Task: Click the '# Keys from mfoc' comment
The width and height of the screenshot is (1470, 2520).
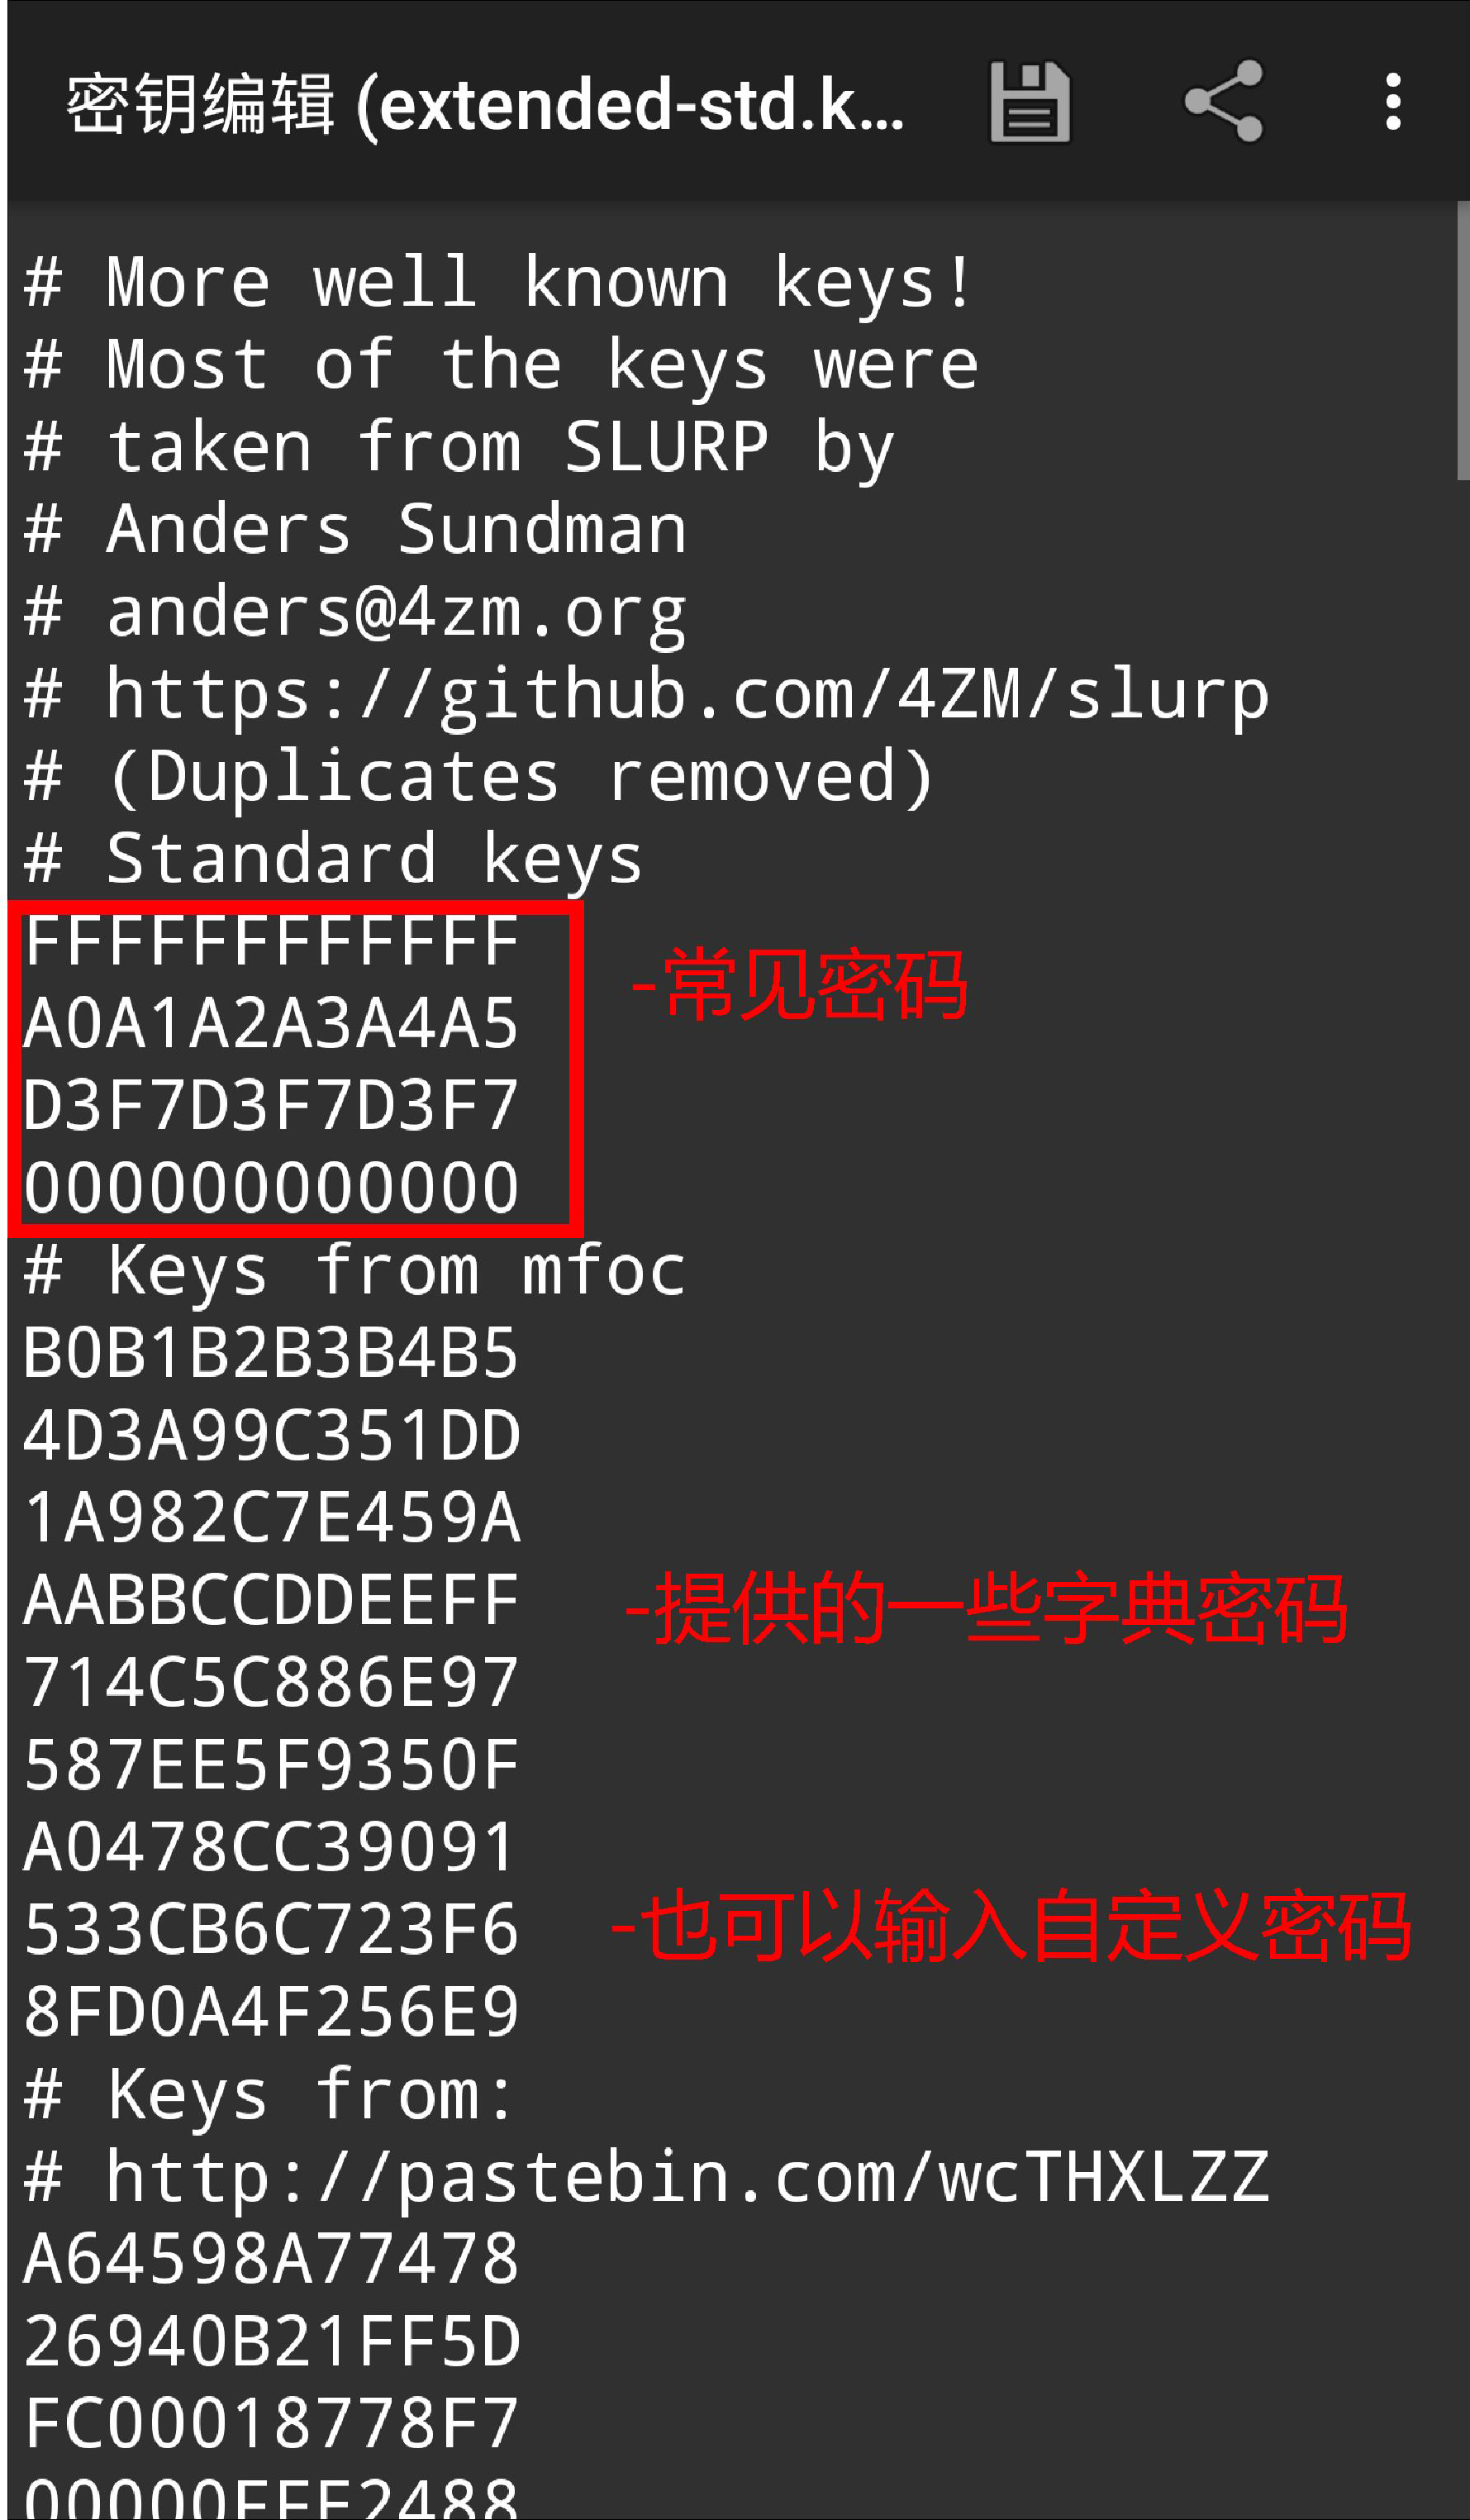Action: coord(355,1271)
